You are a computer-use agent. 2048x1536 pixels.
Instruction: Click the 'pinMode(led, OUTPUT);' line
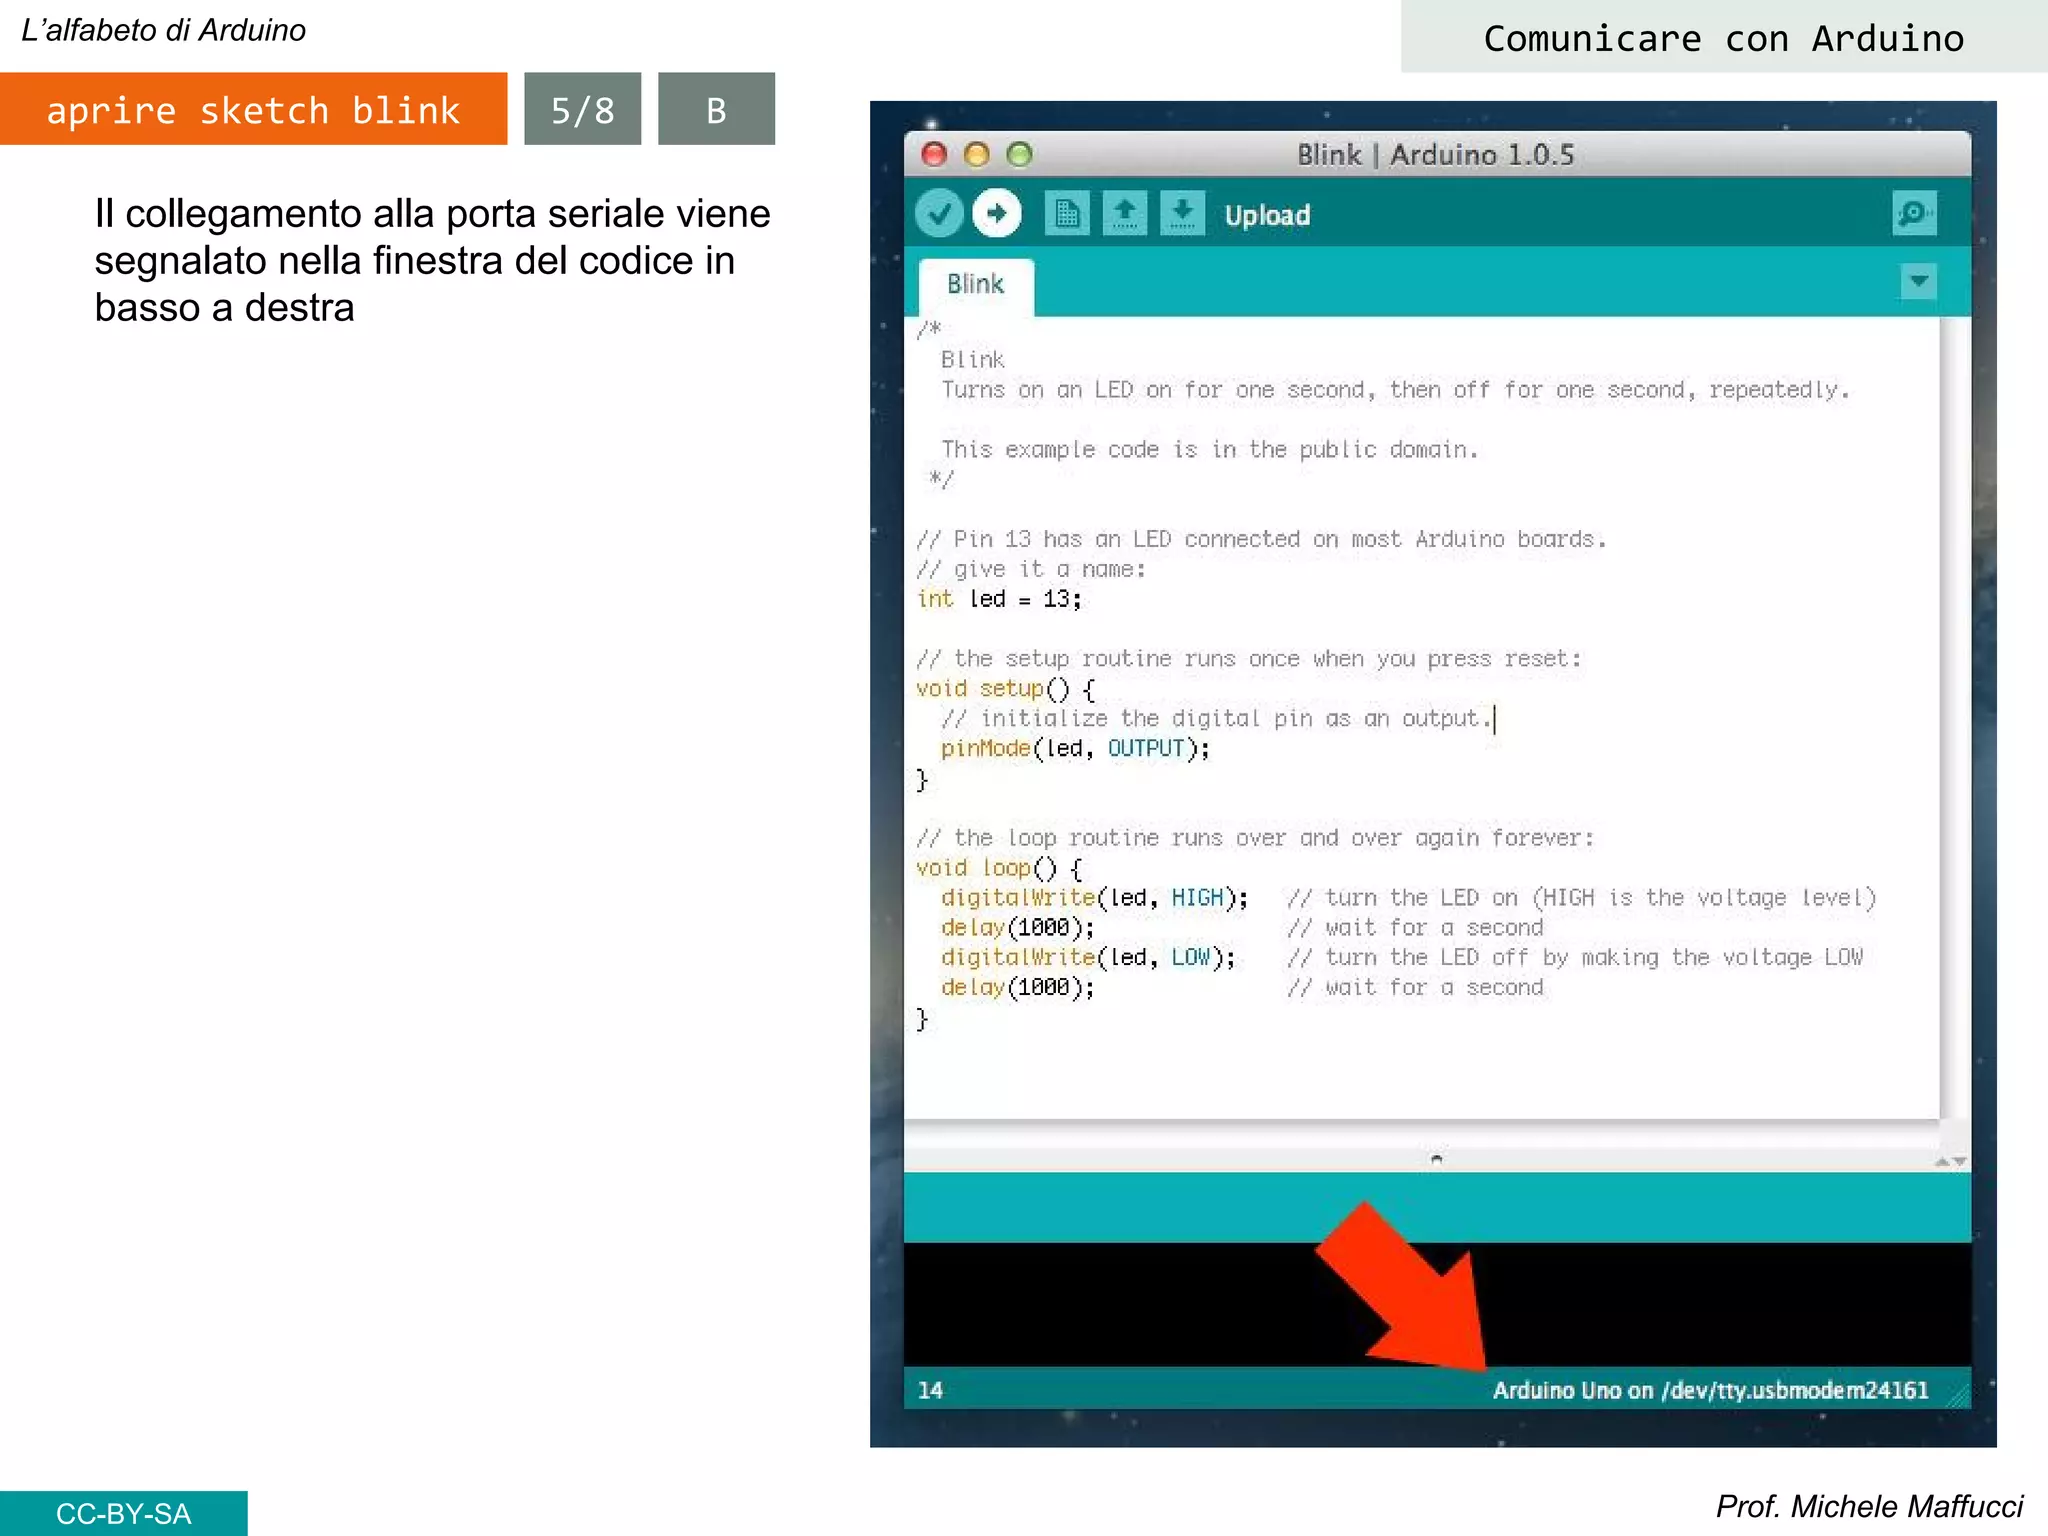1075,749
